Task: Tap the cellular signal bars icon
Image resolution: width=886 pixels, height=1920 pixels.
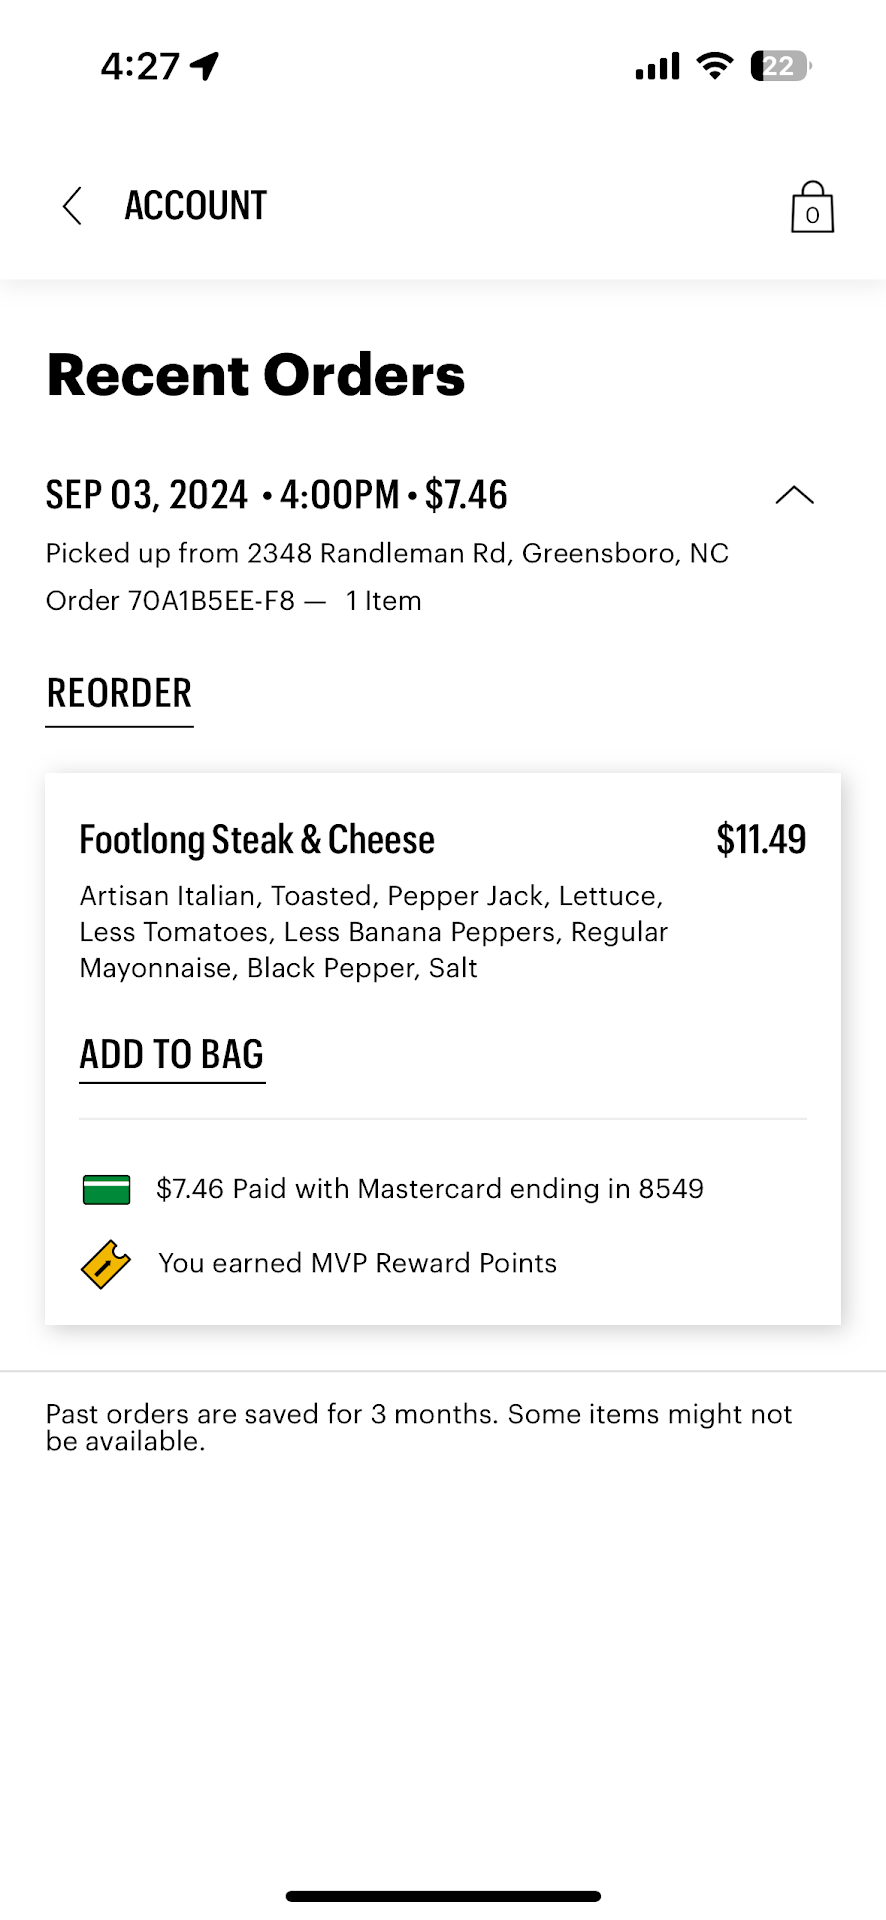Action: (657, 66)
